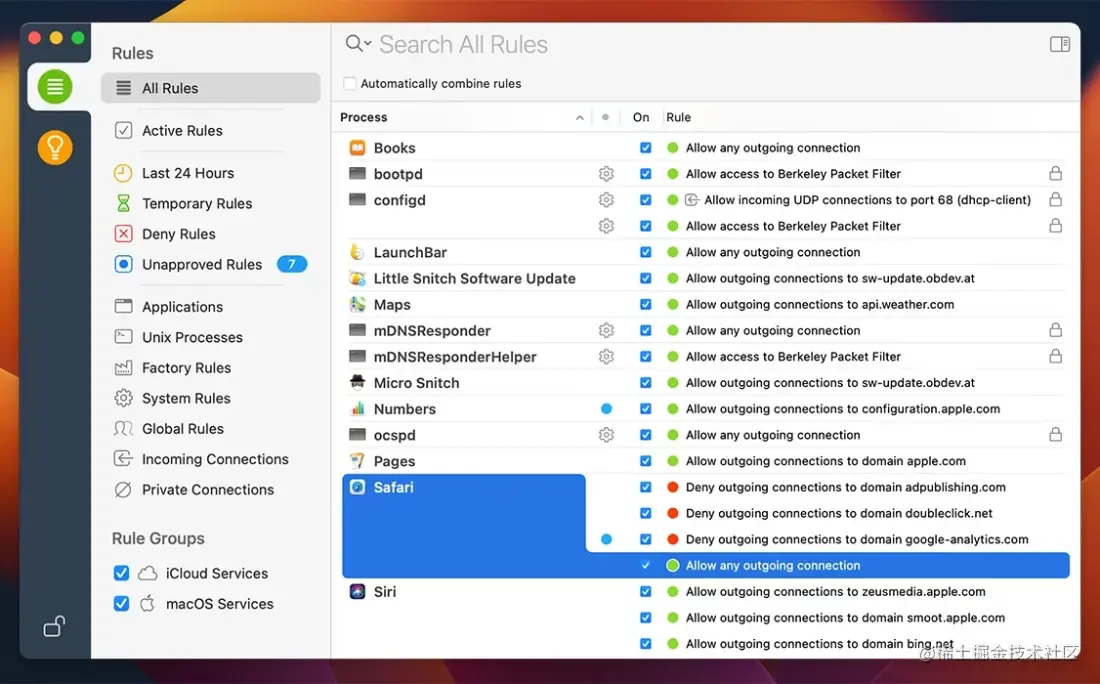Open the orange lightbulb suggestions icon
This screenshot has width=1100, height=684.
55,147
